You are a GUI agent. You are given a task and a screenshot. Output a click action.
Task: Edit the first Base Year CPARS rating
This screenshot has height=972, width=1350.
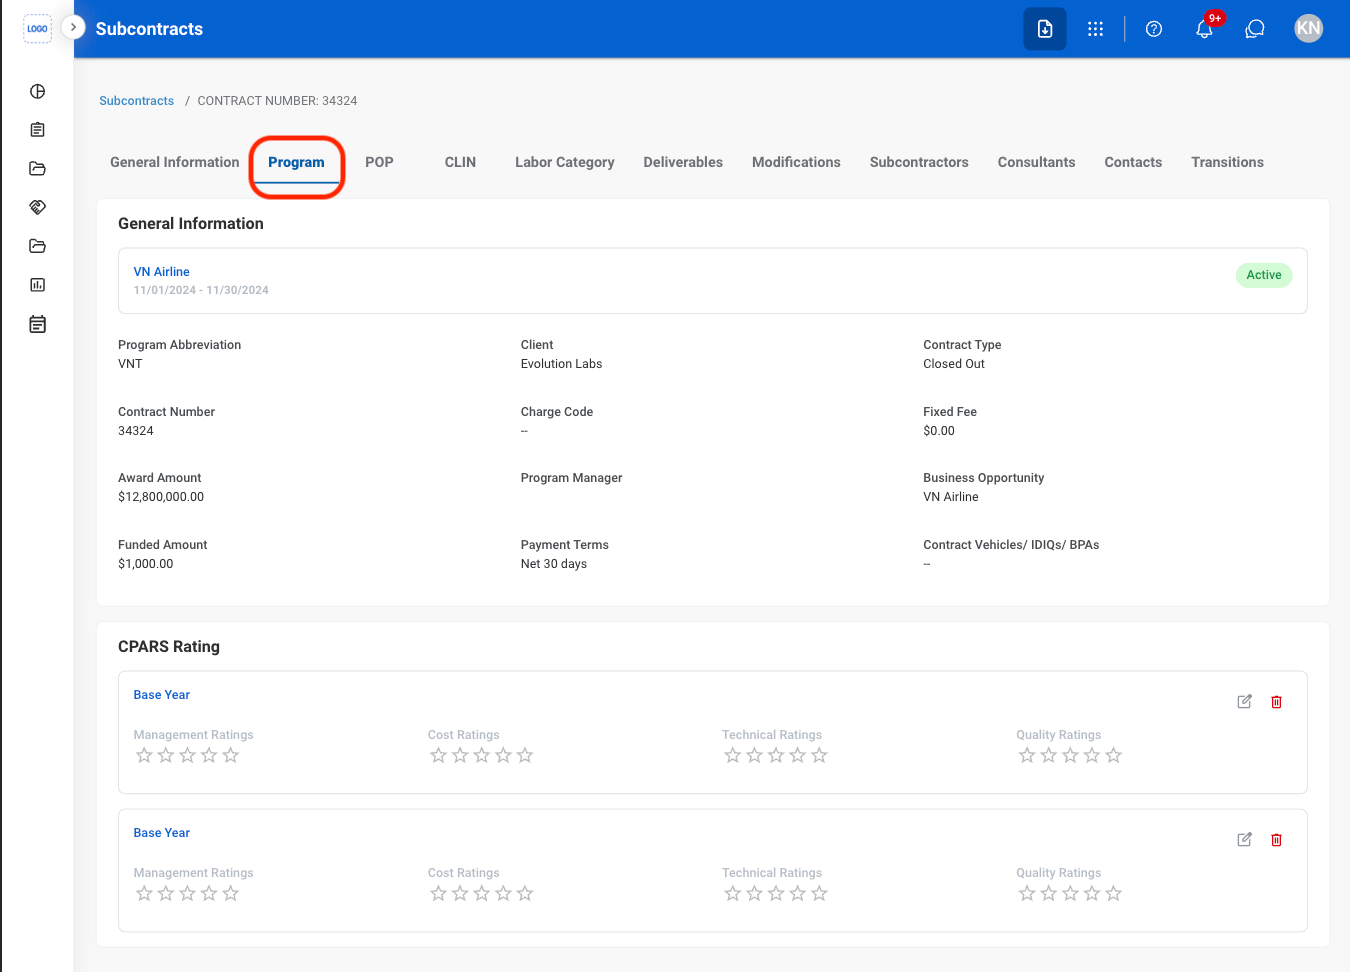click(1245, 702)
